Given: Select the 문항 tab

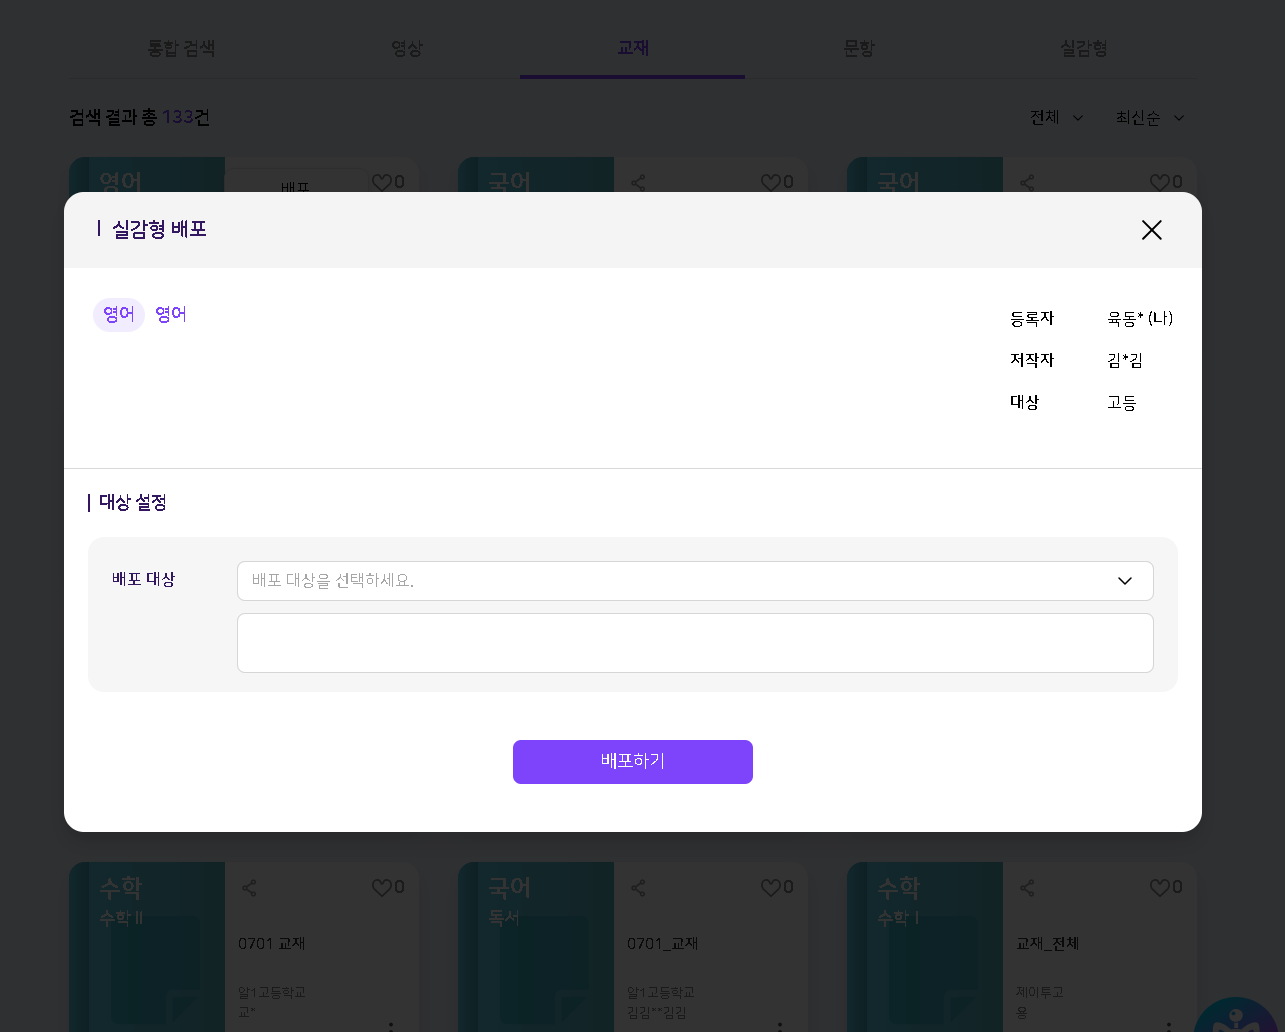Looking at the screenshot, I should tap(858, 48).
